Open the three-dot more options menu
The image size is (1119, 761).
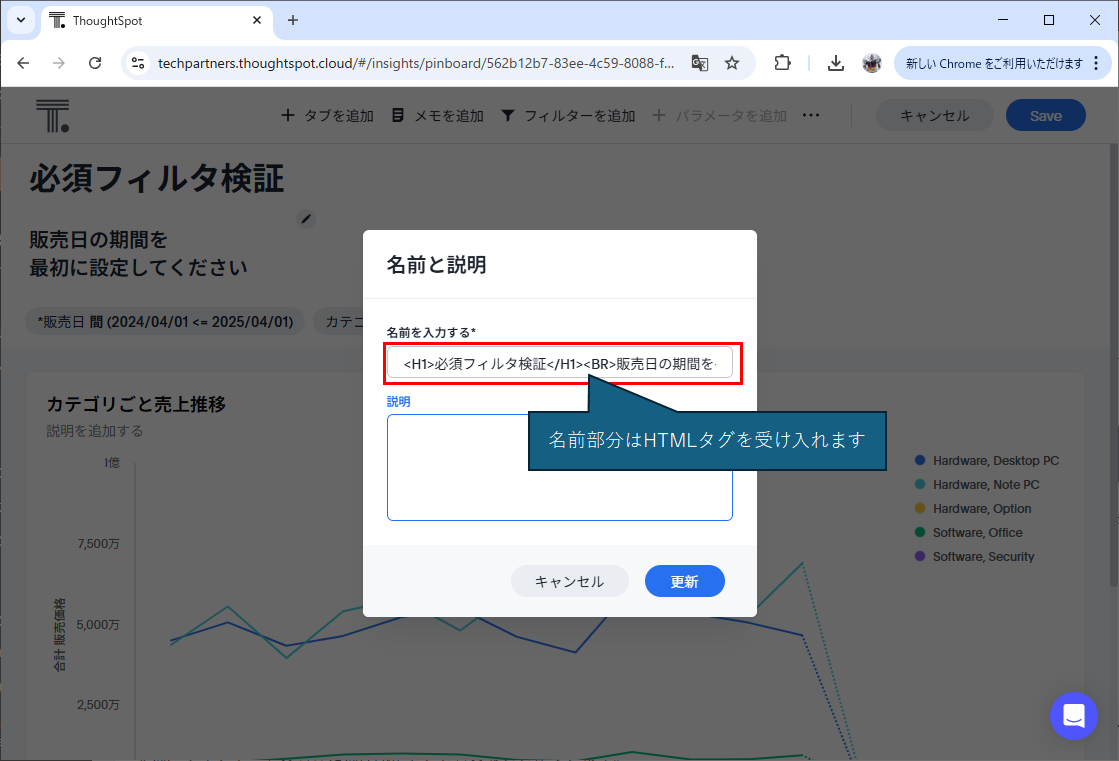(811, 116)
